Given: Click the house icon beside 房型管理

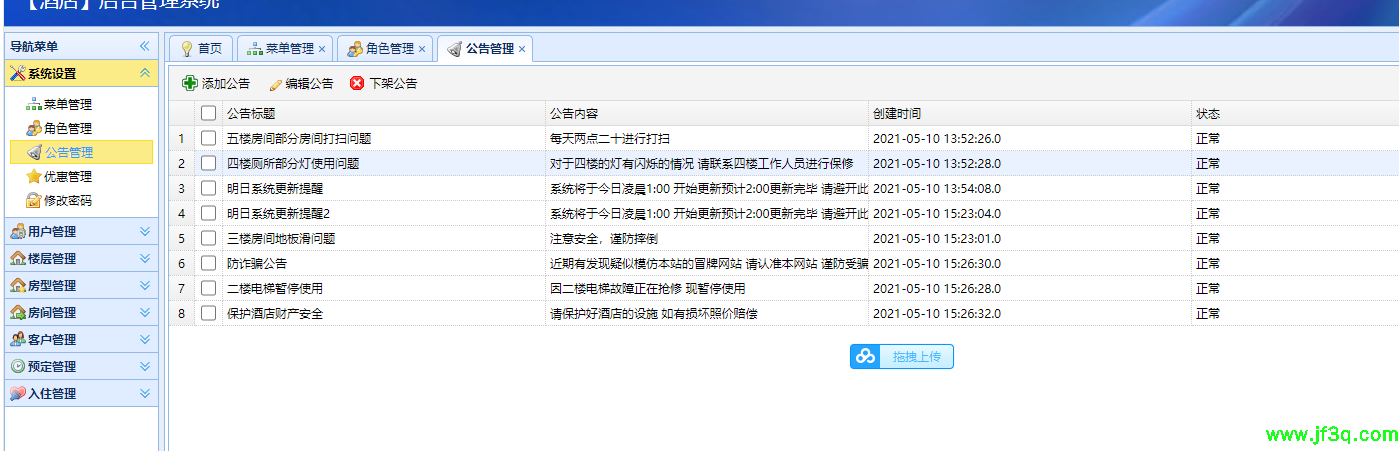Looking at the screenshot, I should pos(18,286).
